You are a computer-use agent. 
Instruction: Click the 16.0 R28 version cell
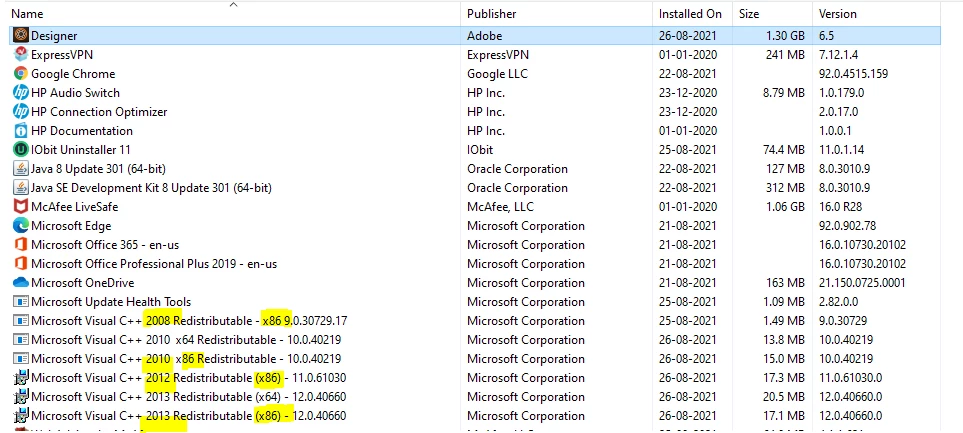[841, 207]
